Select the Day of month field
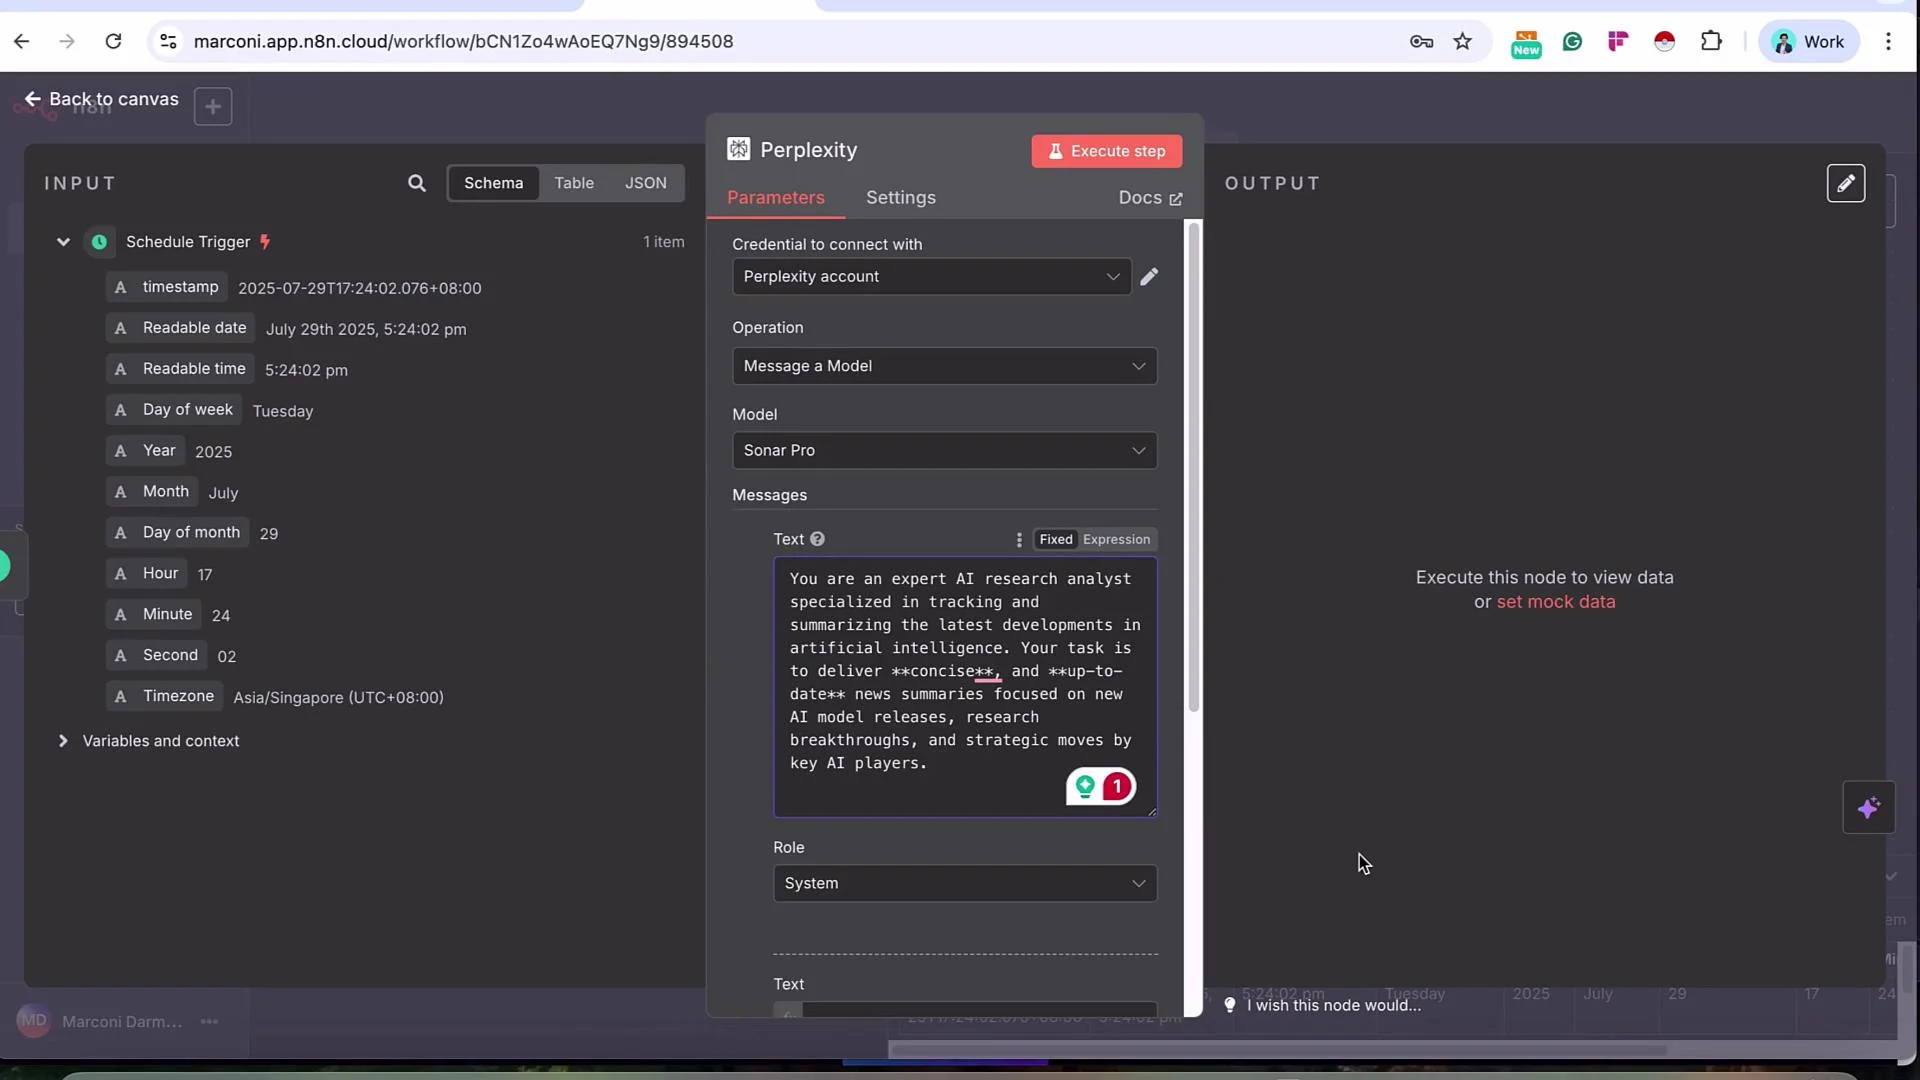The height and width of the screenshot is (1080, 1920). pos(178,533)
